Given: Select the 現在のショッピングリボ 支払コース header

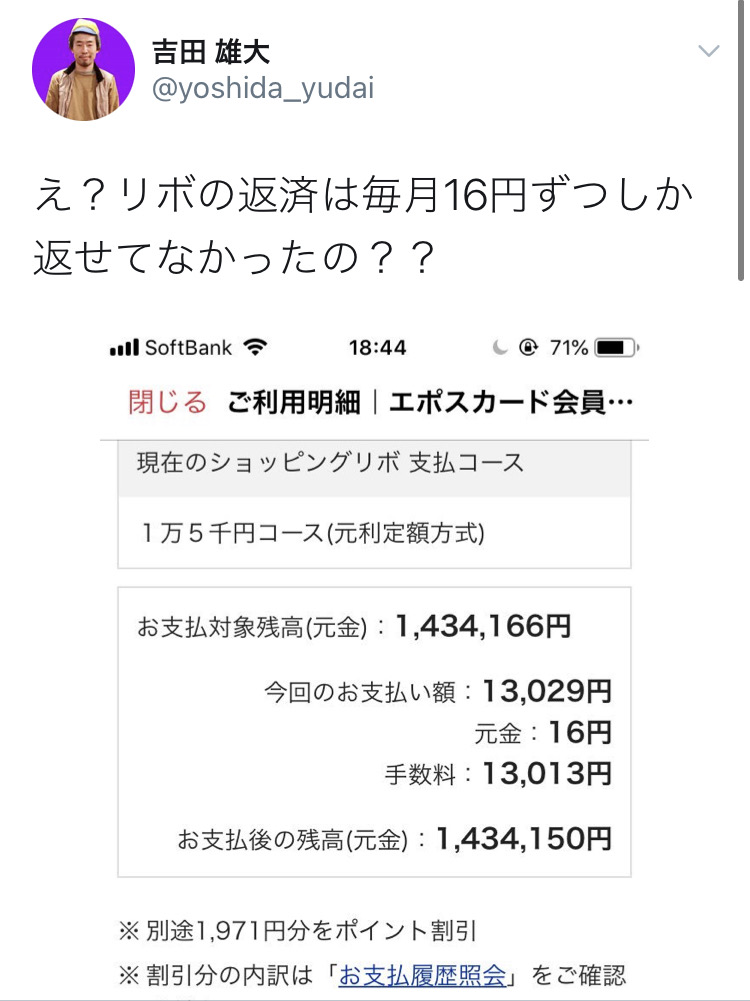Looking at the screenshot, I should coord(330,464).
